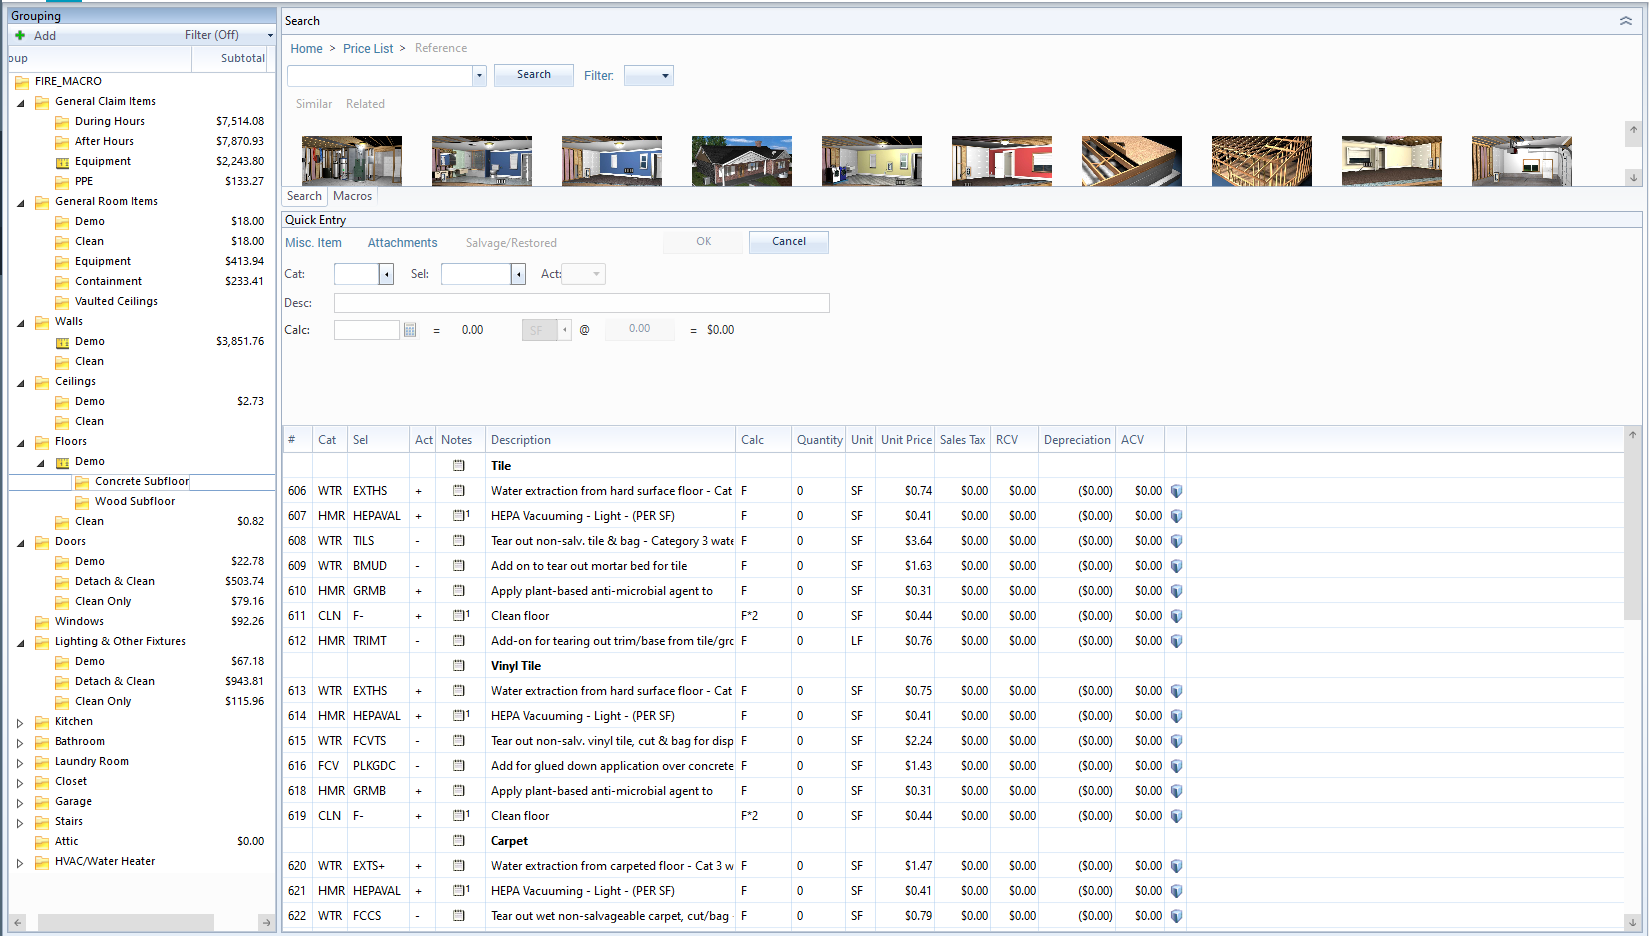
Task: Select the FIRE_MACRO root folder
Action: pyautogui.click(x=67, y=81)
